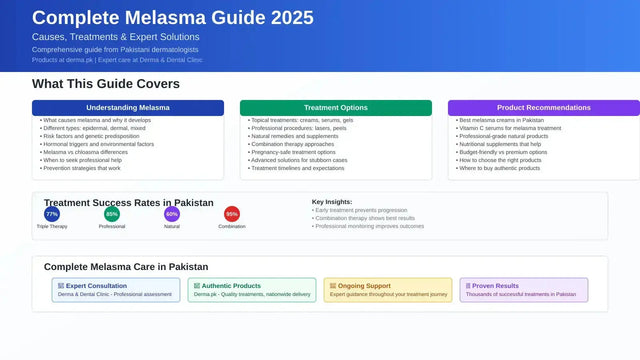Click the 'Combination' label under 95%

click(232, 227)
